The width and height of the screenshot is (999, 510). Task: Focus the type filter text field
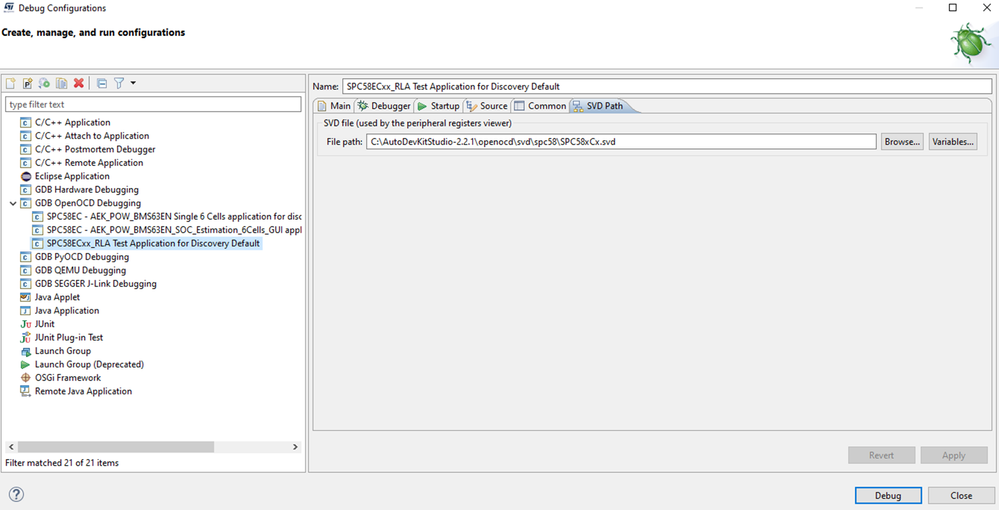pos(153,104)
